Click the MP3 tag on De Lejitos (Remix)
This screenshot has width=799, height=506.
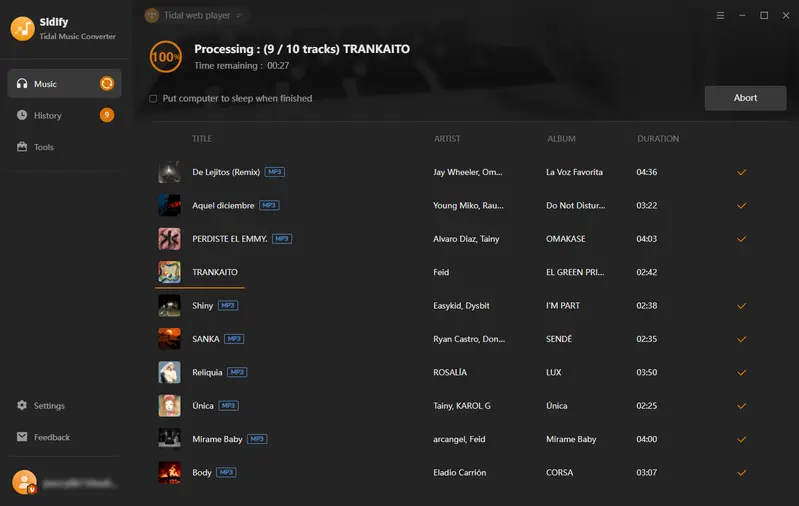click(x=275, y=172)
